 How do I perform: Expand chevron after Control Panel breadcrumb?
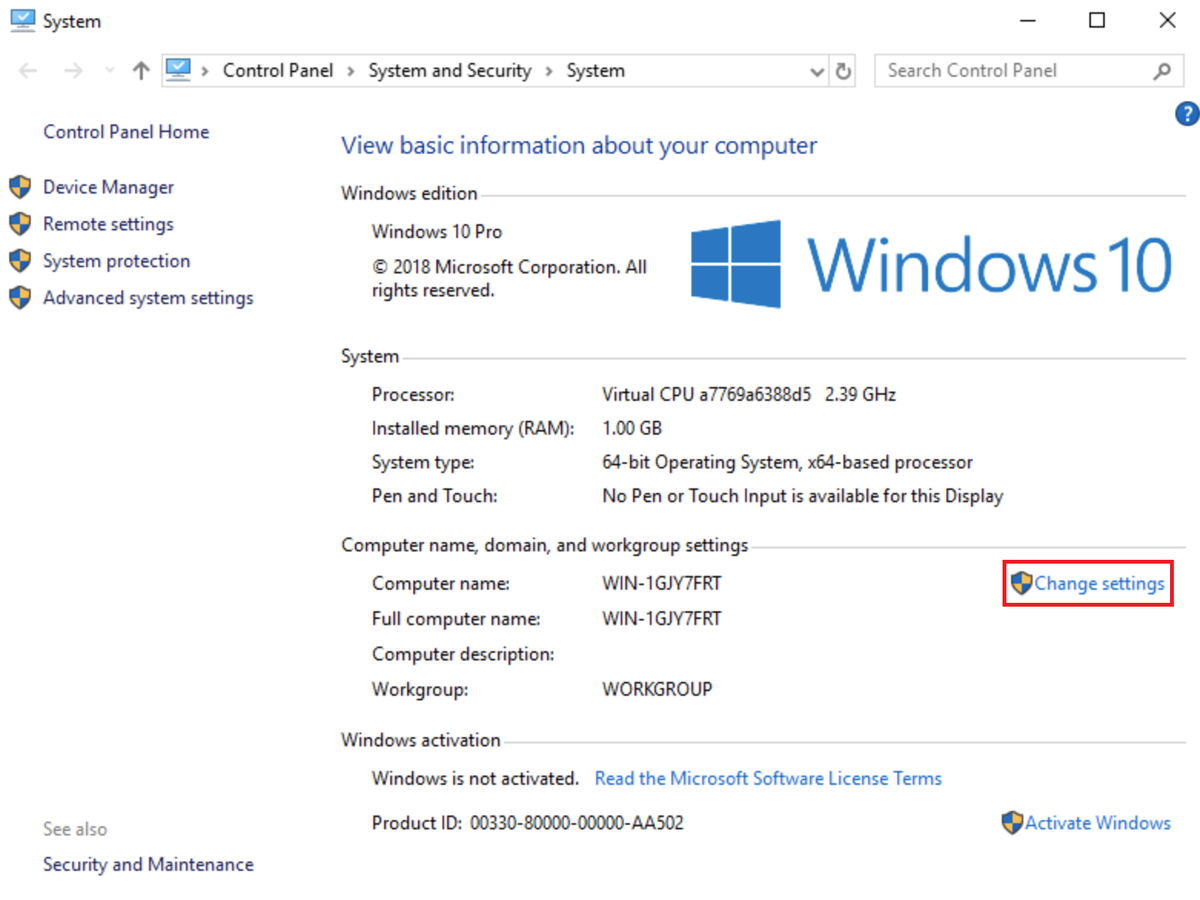[x=351, y=71]
